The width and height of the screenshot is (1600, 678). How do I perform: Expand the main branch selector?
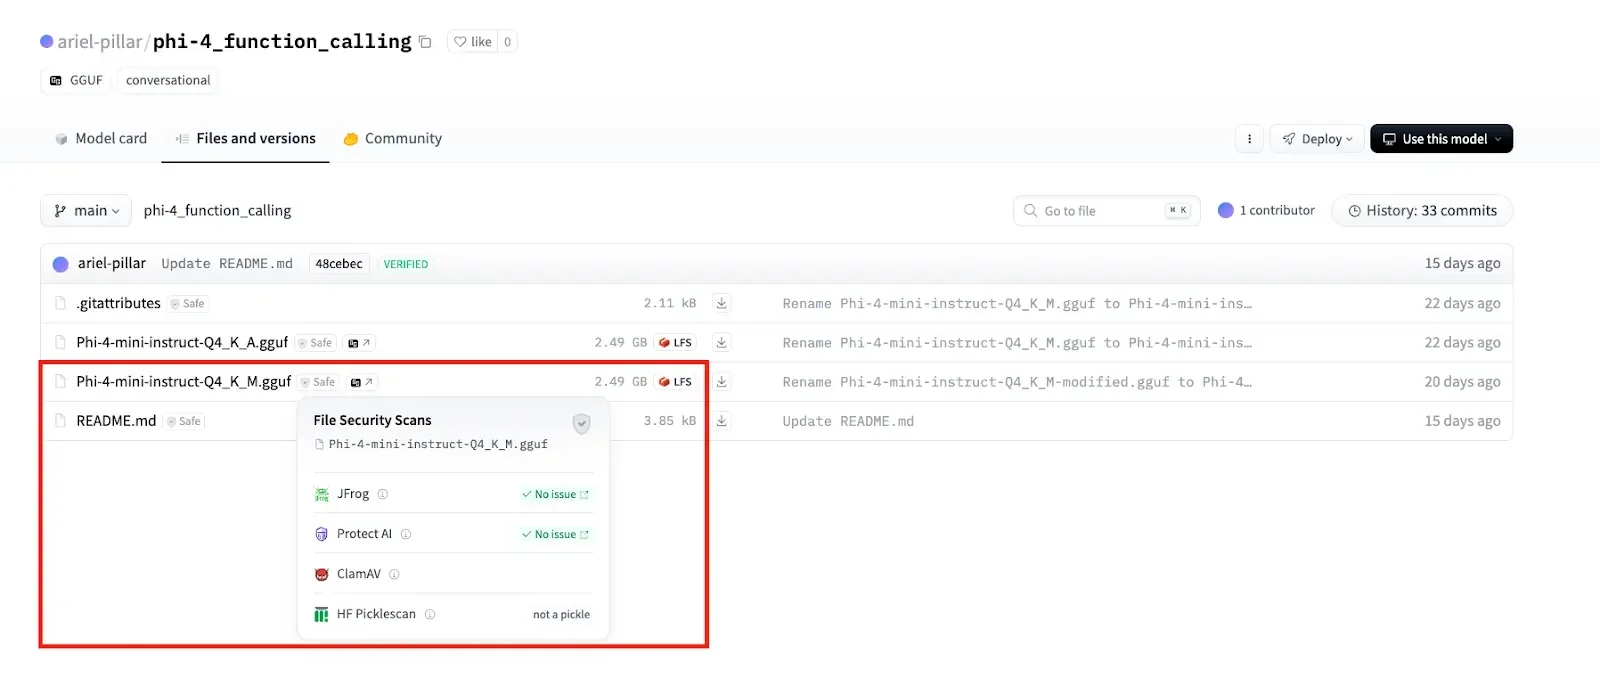tap(86, 211)
